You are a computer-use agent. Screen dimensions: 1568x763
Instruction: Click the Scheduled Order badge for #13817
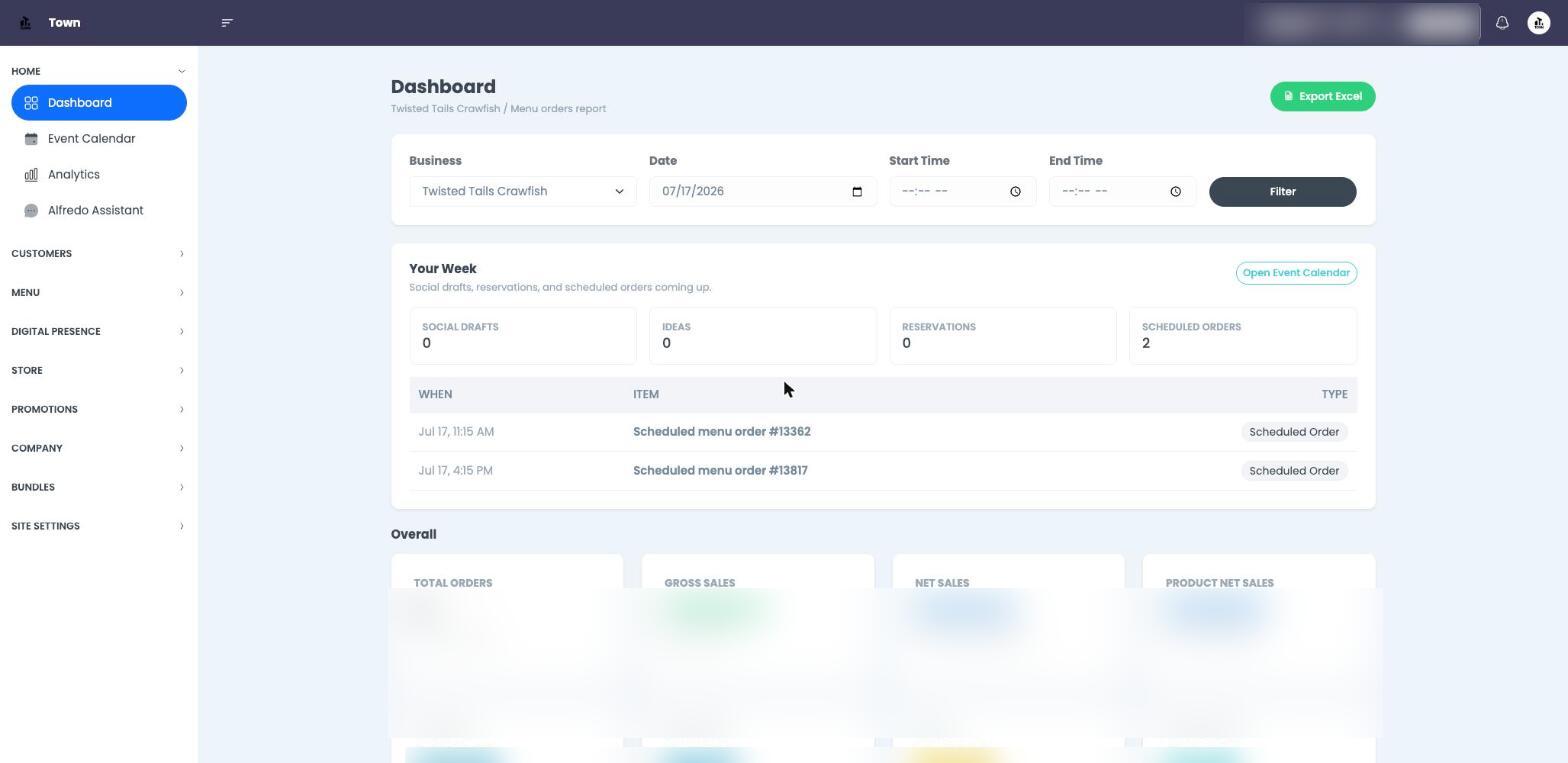[x=1294, y=471]
